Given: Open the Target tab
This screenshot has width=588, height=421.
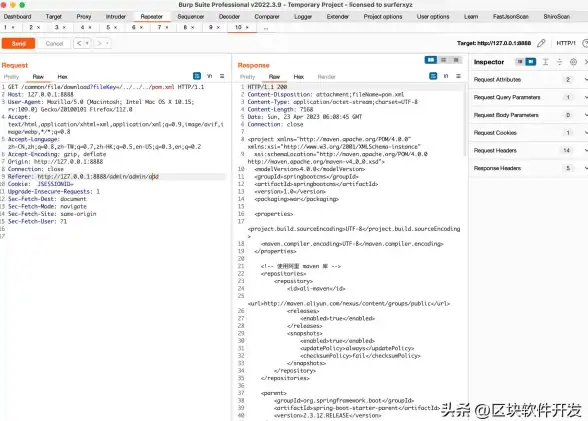Looking at the screenshot, I should coord(54,16).
